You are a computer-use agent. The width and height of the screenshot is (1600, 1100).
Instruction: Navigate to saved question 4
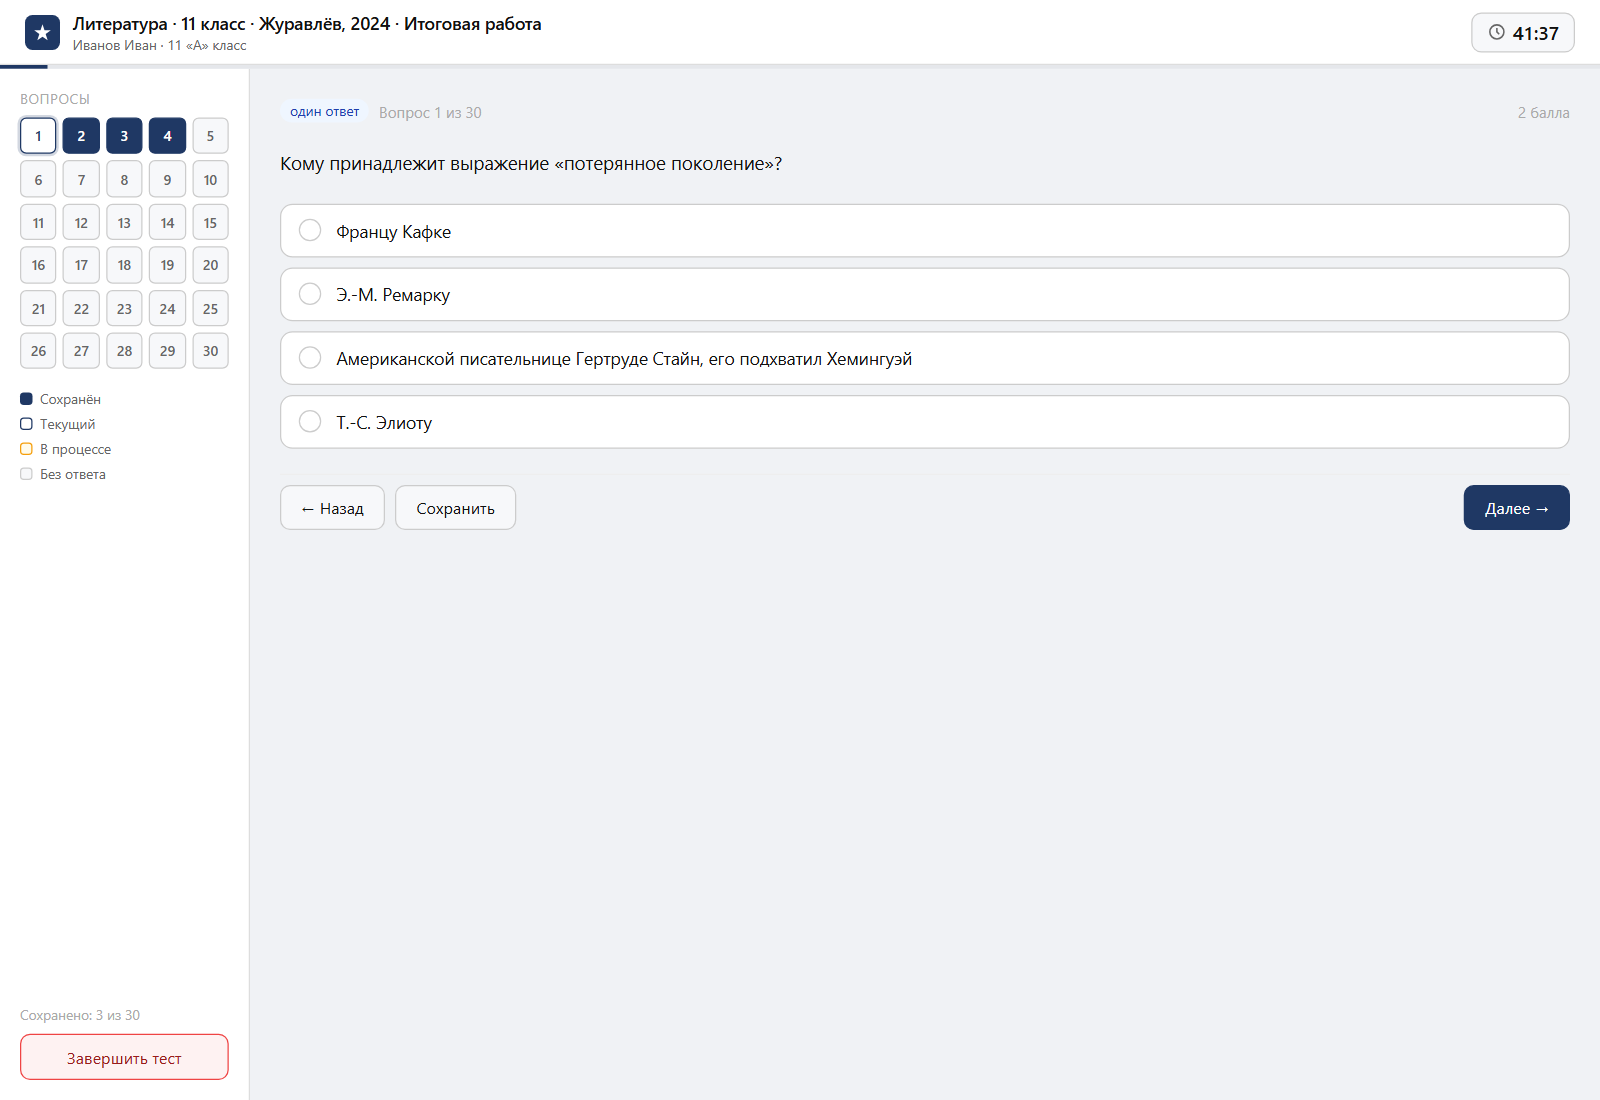pyautogui.click(x=167, y=136)
